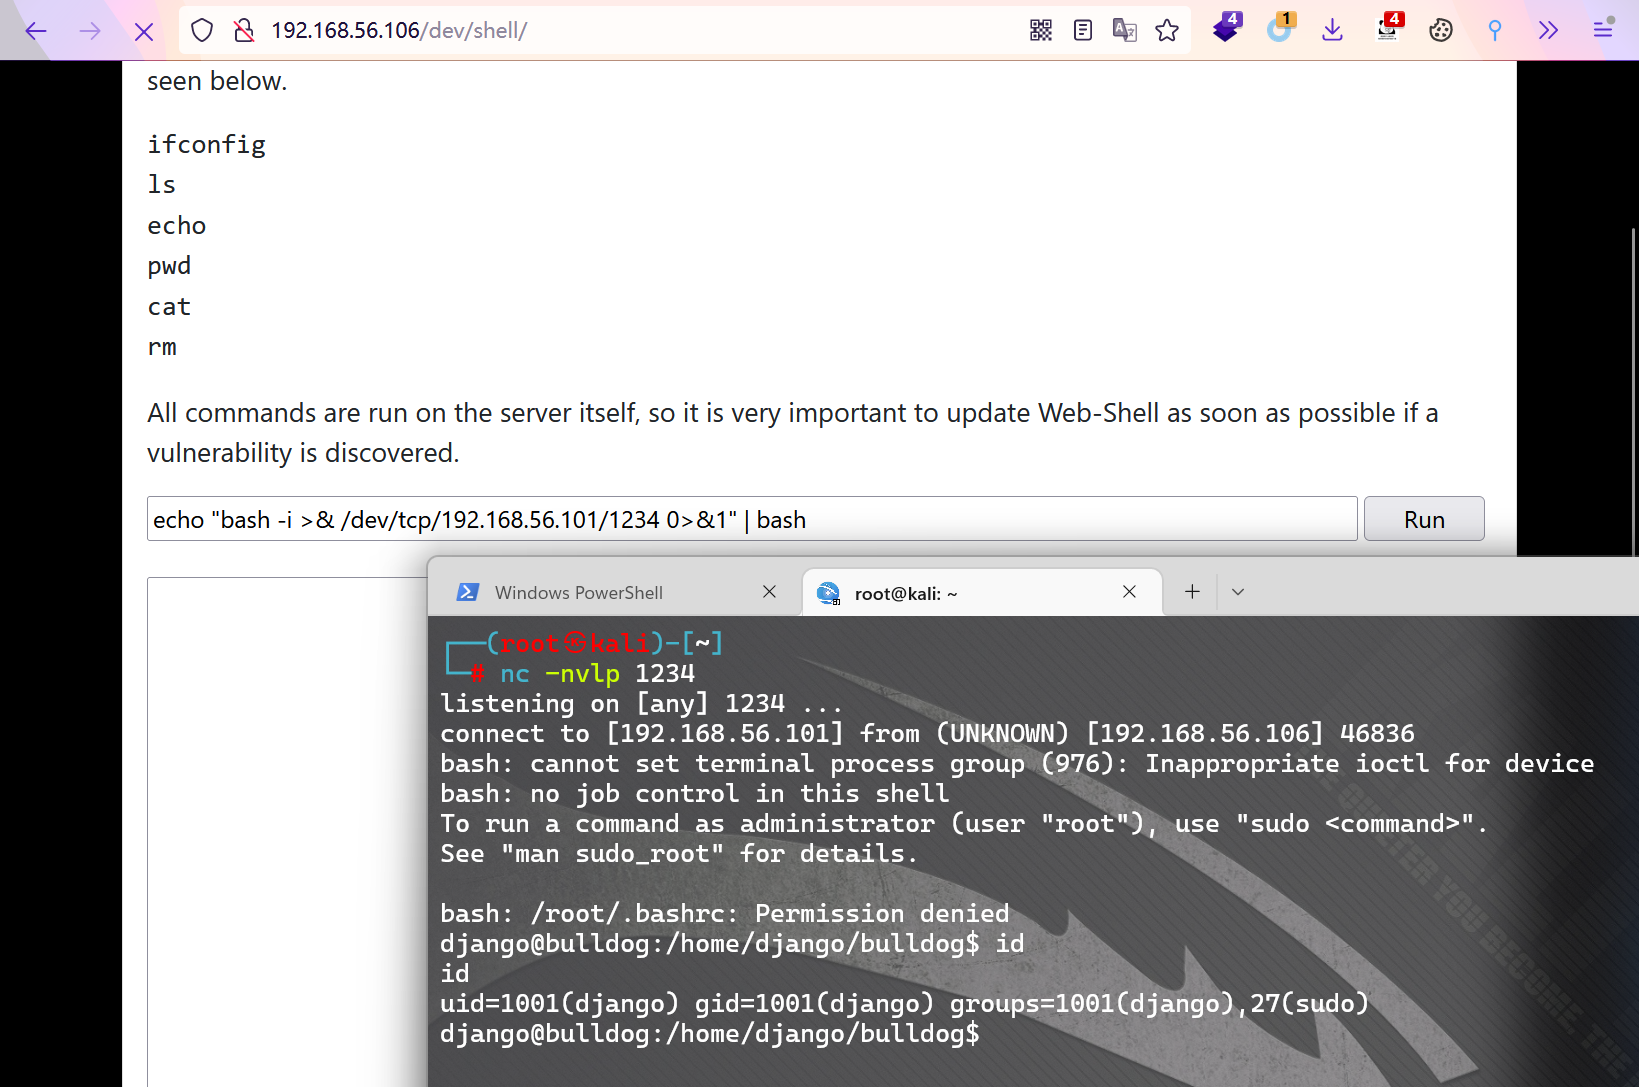The width and height of the screenshot is (1639, 1087).
Task: Open the browser downloads panel
Action: (1332, 30)
